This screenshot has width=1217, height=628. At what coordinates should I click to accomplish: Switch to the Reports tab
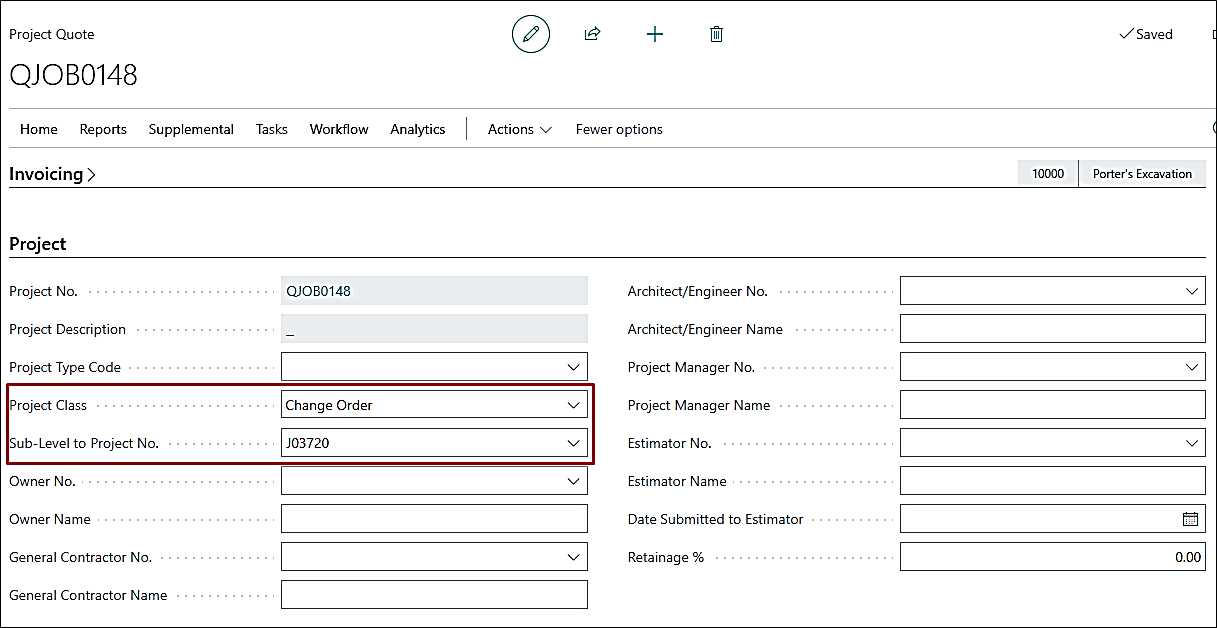pos(103,129)
